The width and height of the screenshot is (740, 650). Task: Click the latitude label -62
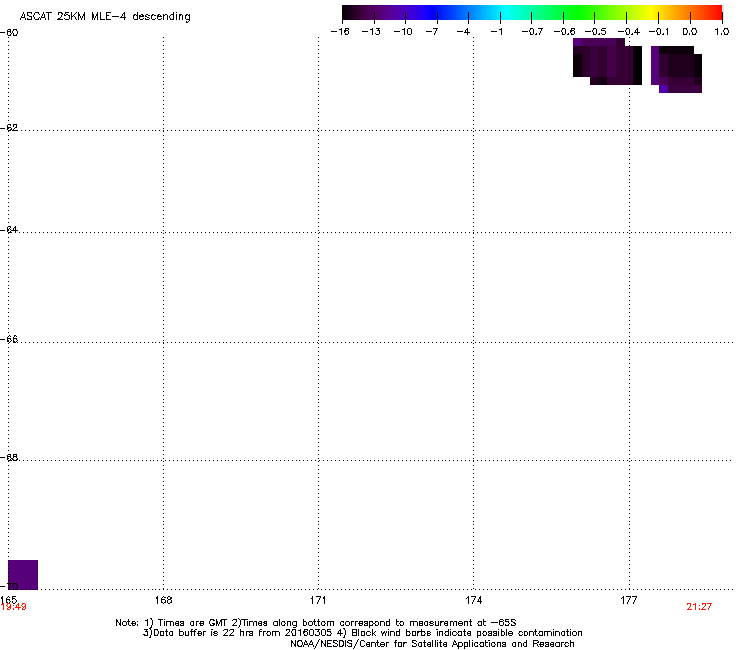pyautogui.click(x=9, y=128)
